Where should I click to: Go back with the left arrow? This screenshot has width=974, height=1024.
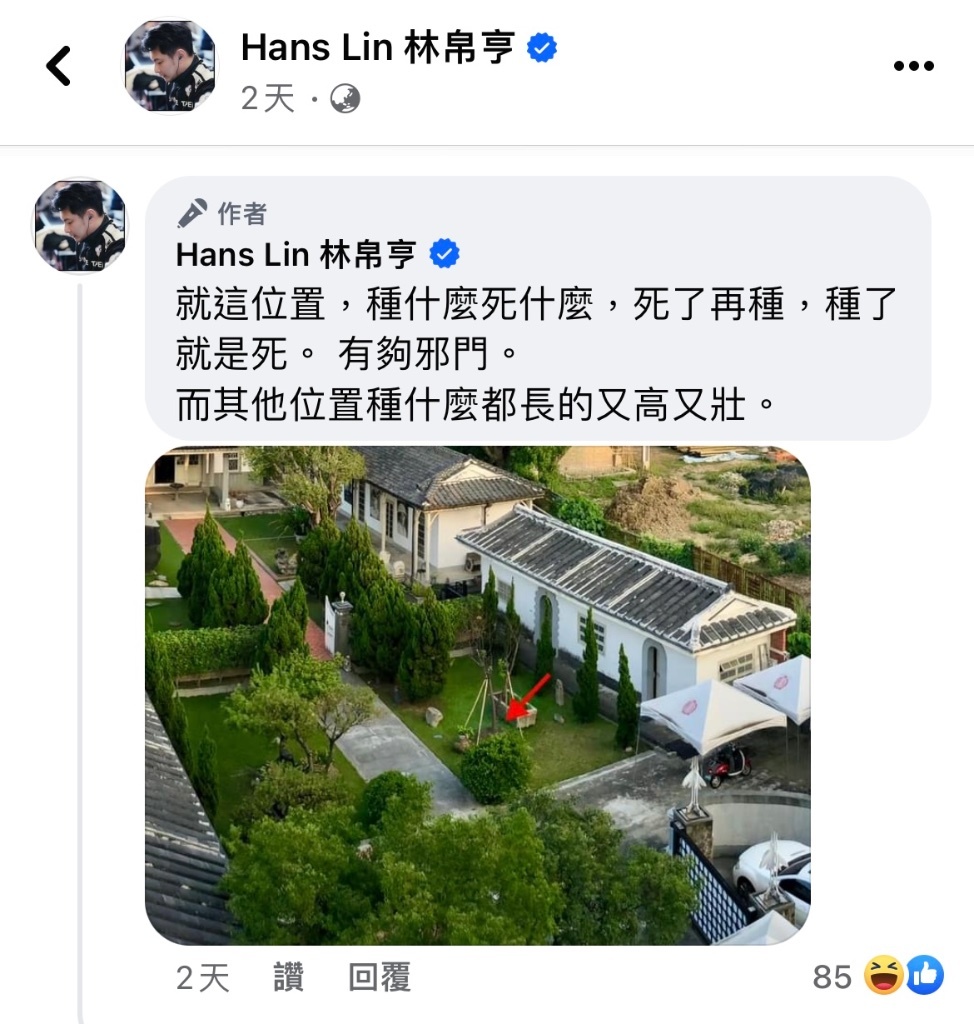pyautogui.click(x=58, y=65)
